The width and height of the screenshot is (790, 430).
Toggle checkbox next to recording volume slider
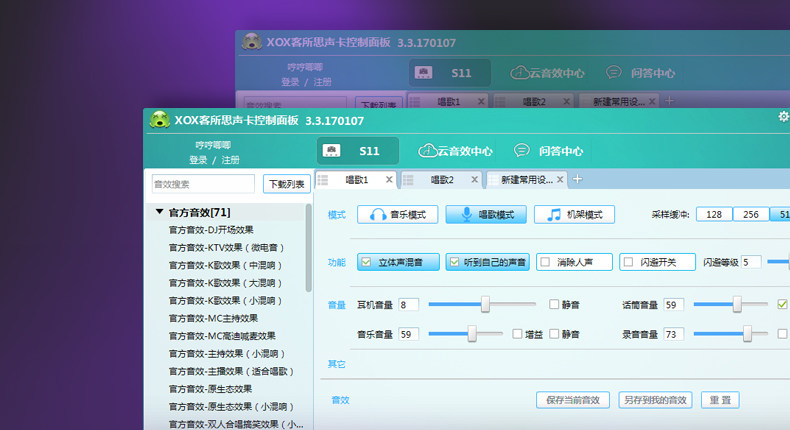click(782, 334)
